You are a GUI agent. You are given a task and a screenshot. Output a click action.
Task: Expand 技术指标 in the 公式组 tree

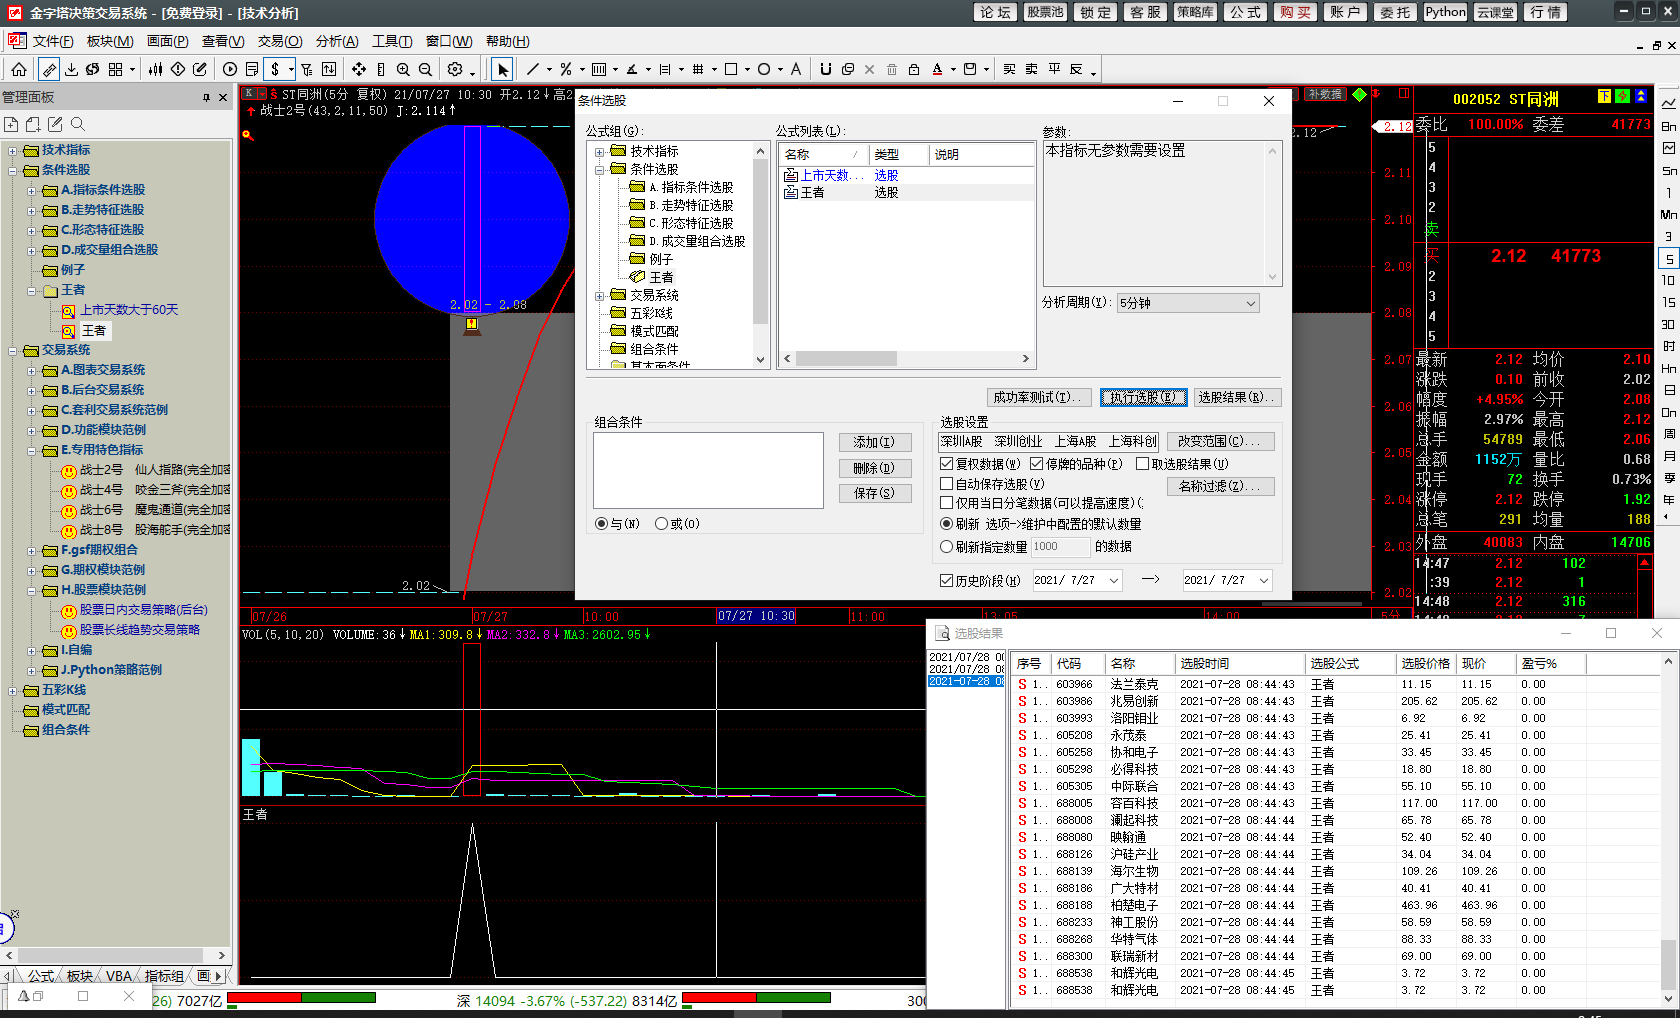pos(600,152)
